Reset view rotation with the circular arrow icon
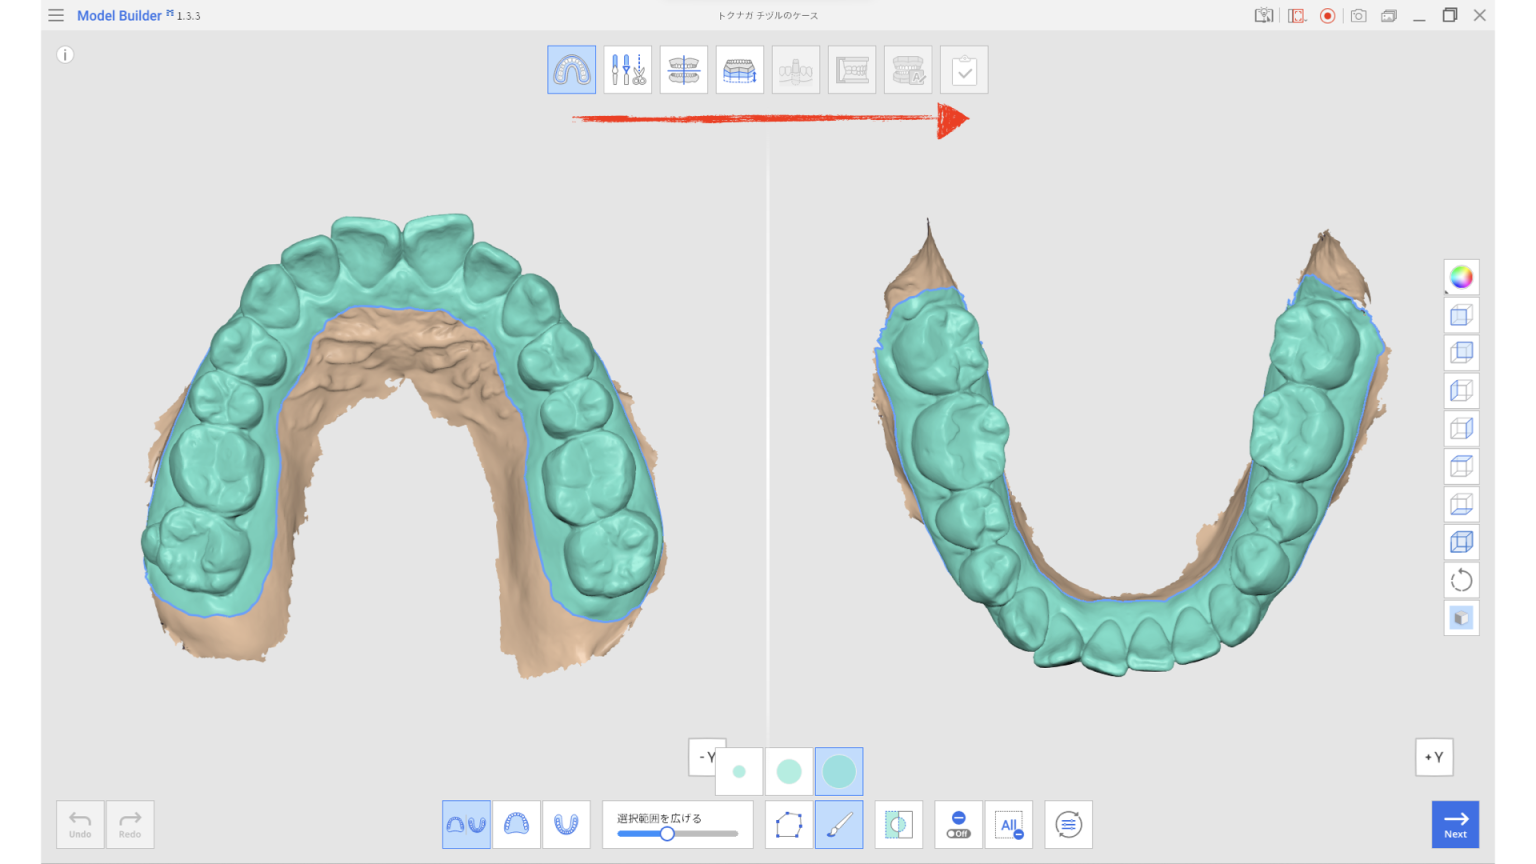This screenshot has width=1536, height=864. (1461, 580)
